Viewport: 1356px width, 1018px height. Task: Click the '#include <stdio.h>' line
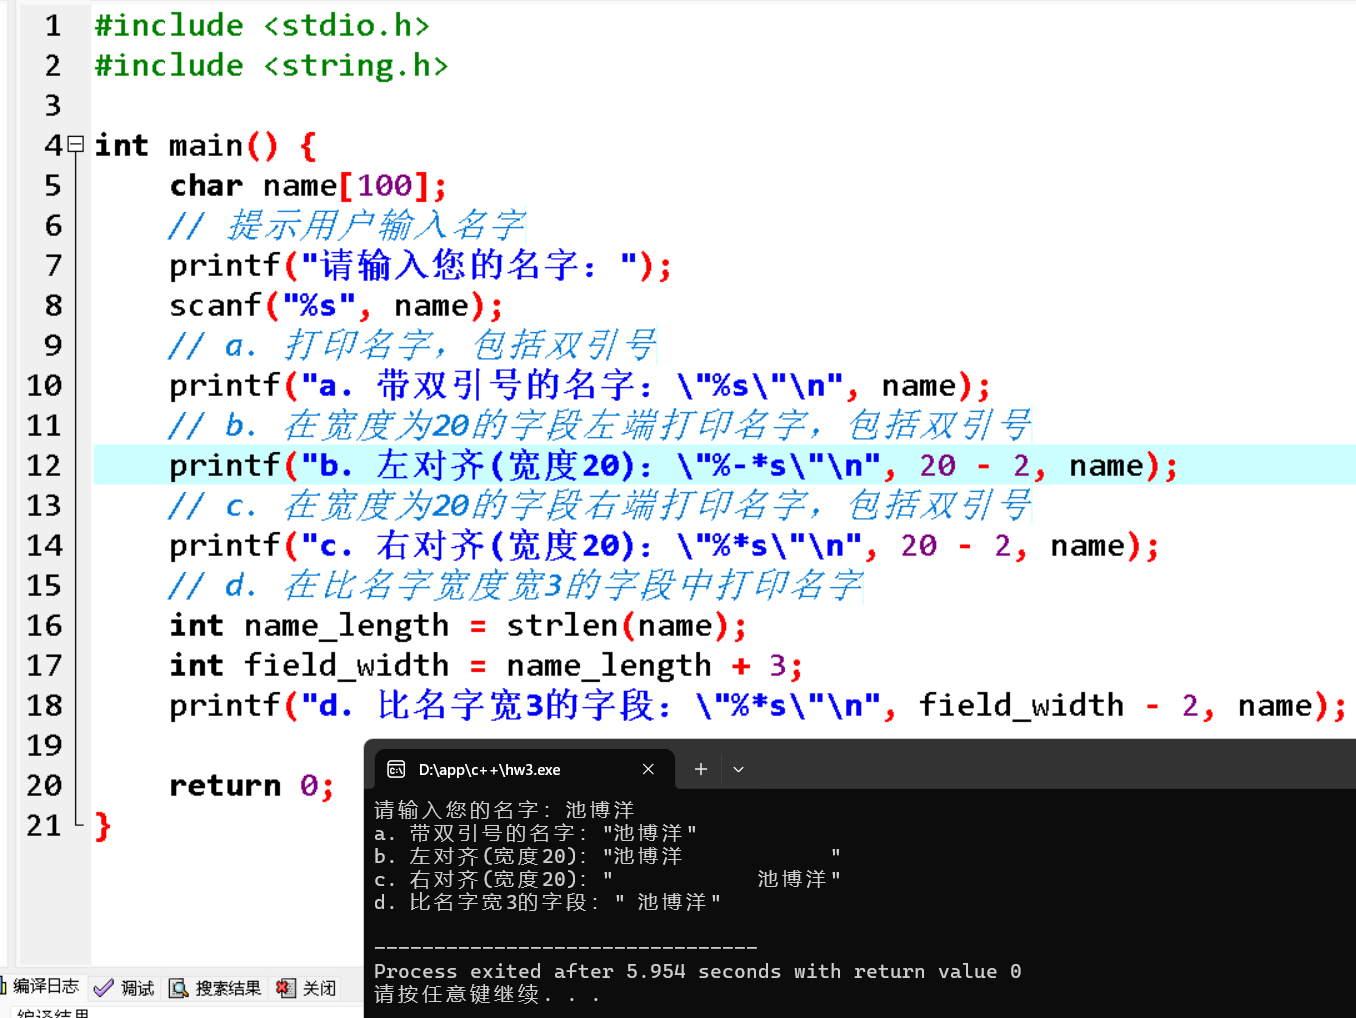point(262,25)
